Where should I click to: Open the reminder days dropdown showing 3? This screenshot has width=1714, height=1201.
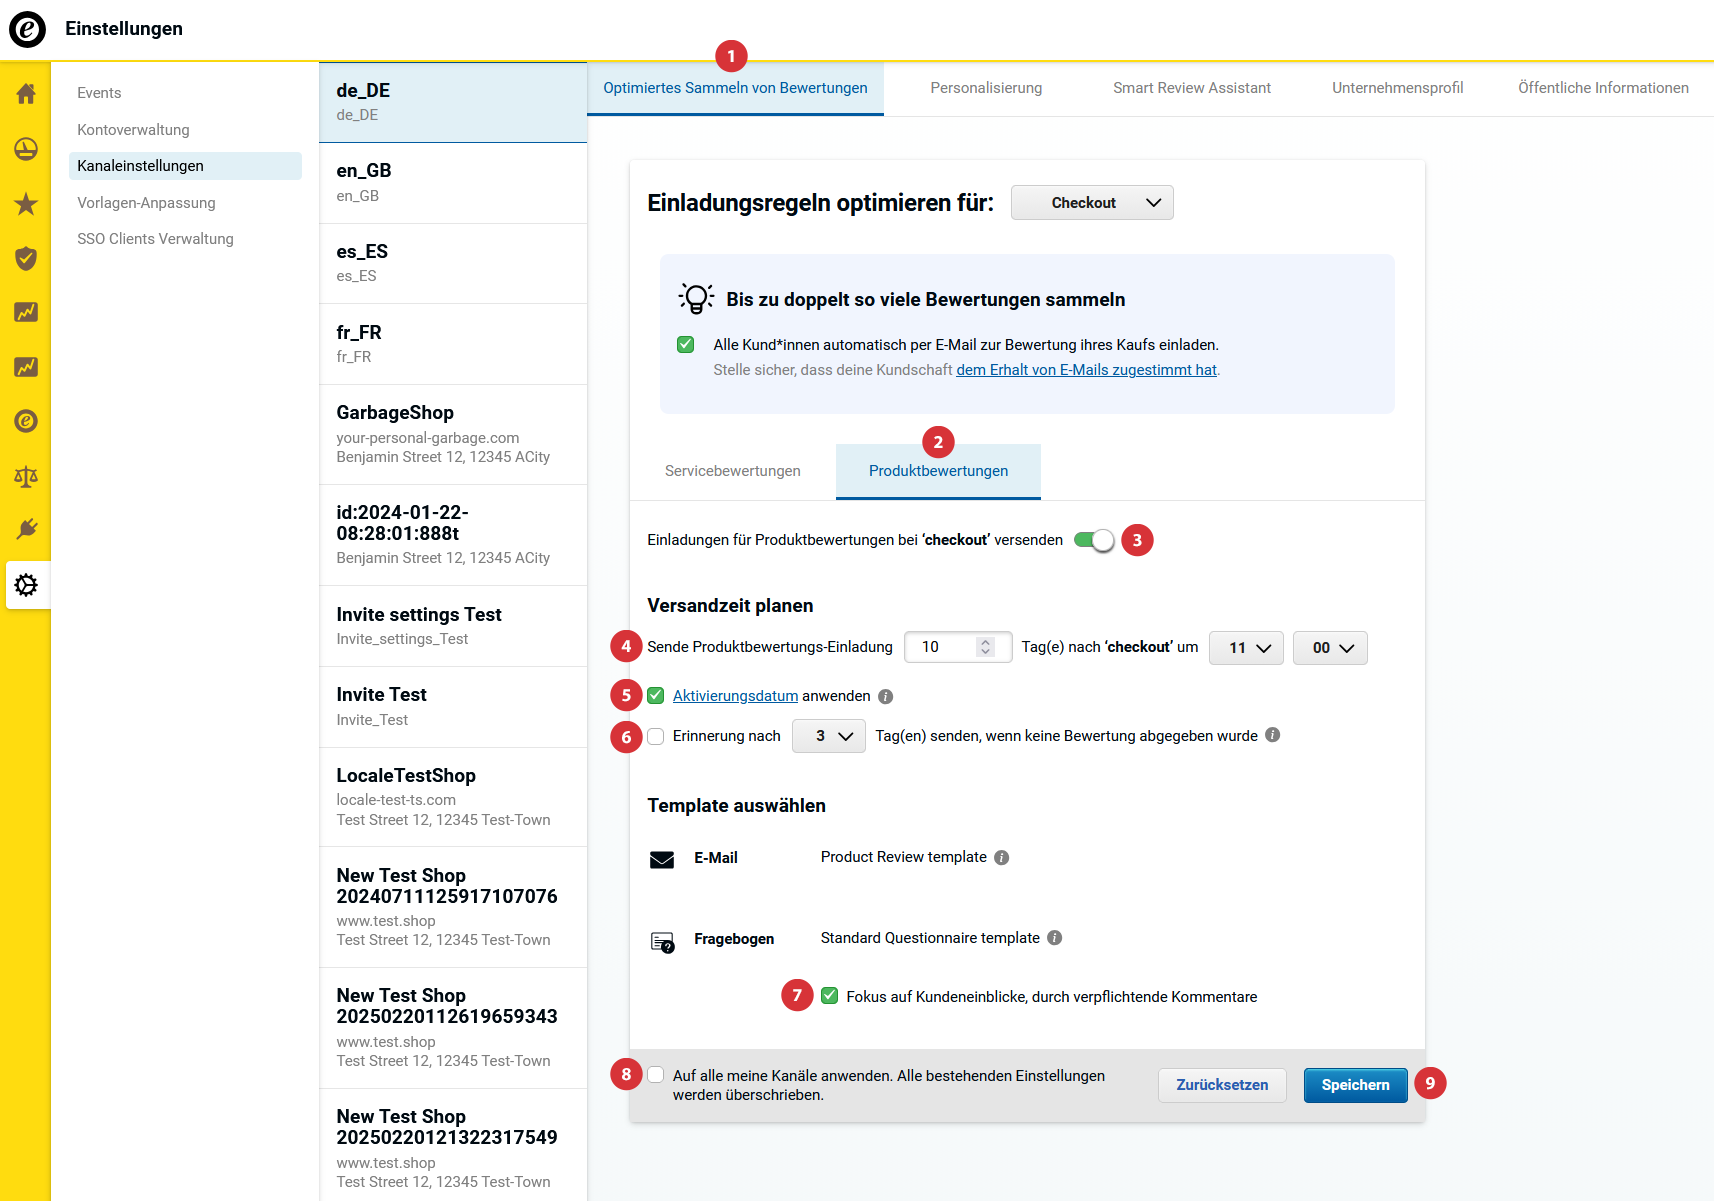point(829,737)
